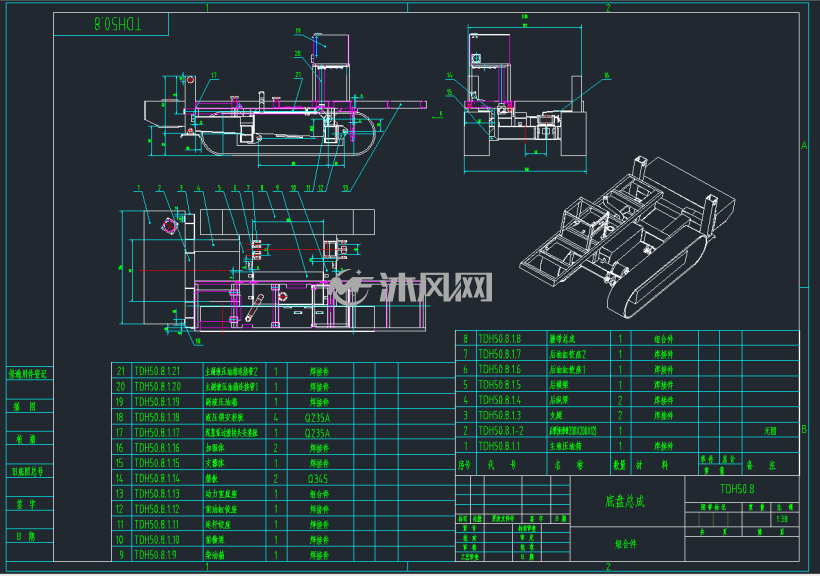Click part code TDH50.8.1.3
This screenshot has height=576, width=820.
tap(499, 415)
